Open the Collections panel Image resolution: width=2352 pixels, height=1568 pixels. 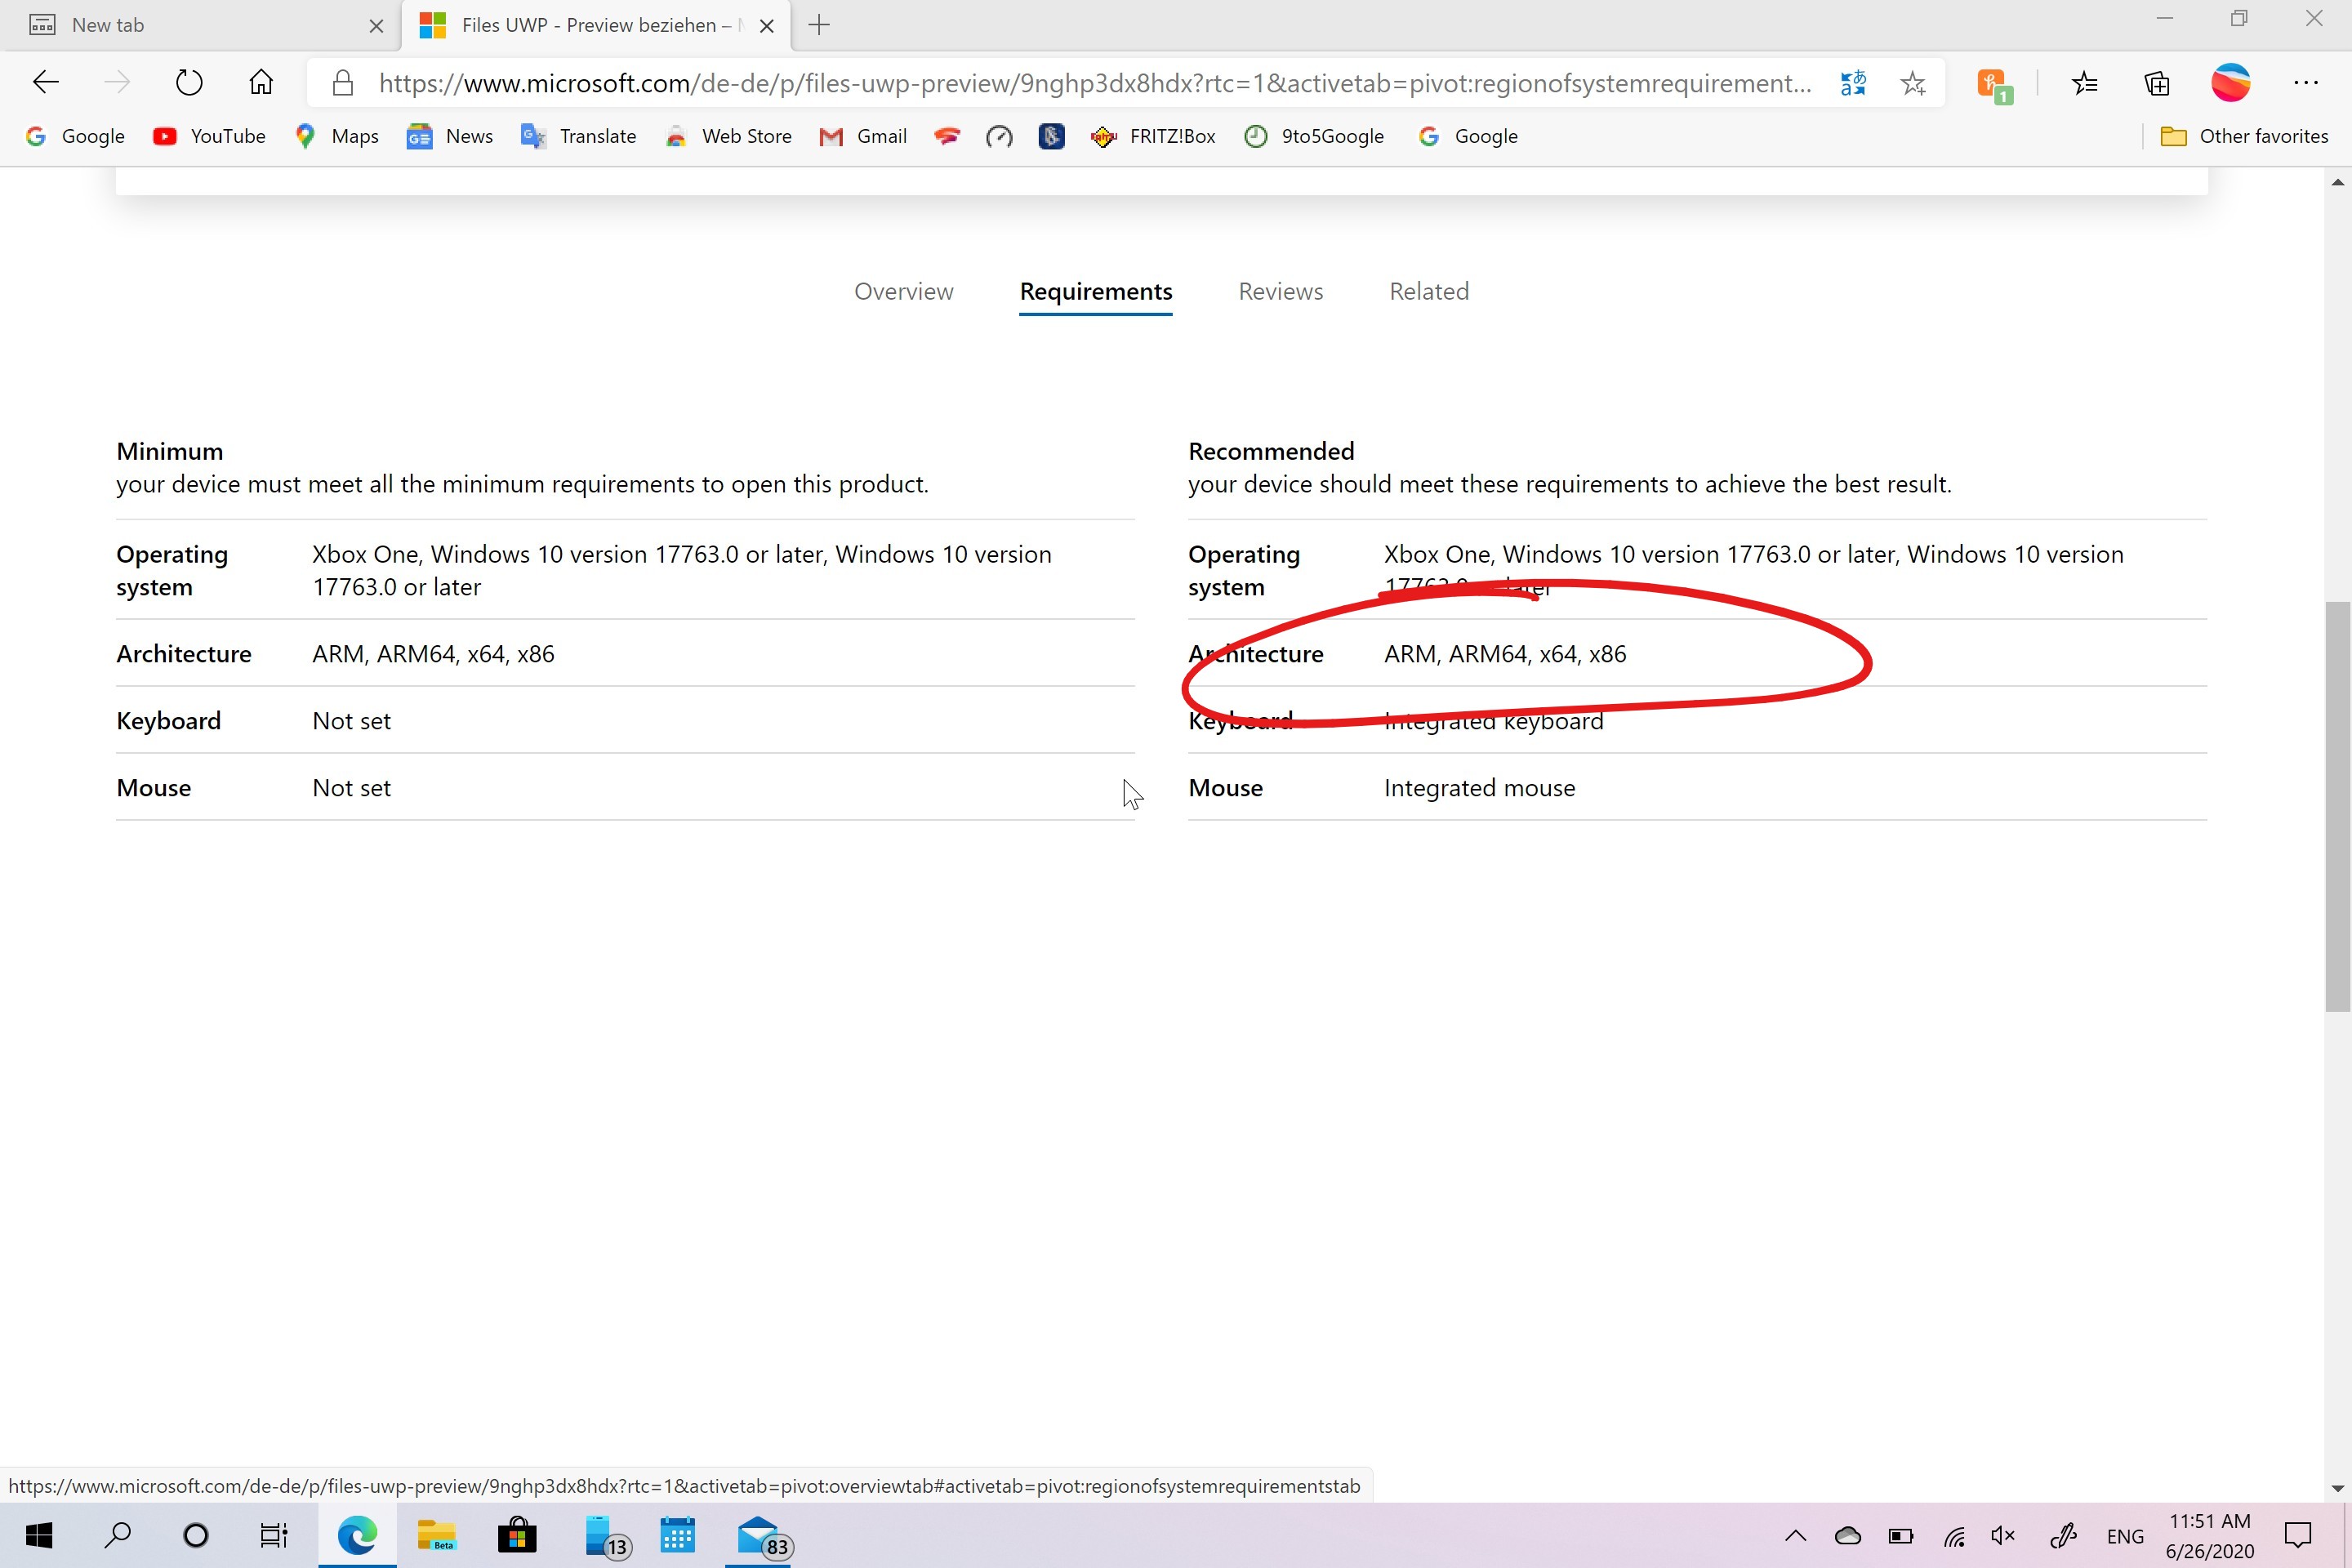tap(2157, 83)
